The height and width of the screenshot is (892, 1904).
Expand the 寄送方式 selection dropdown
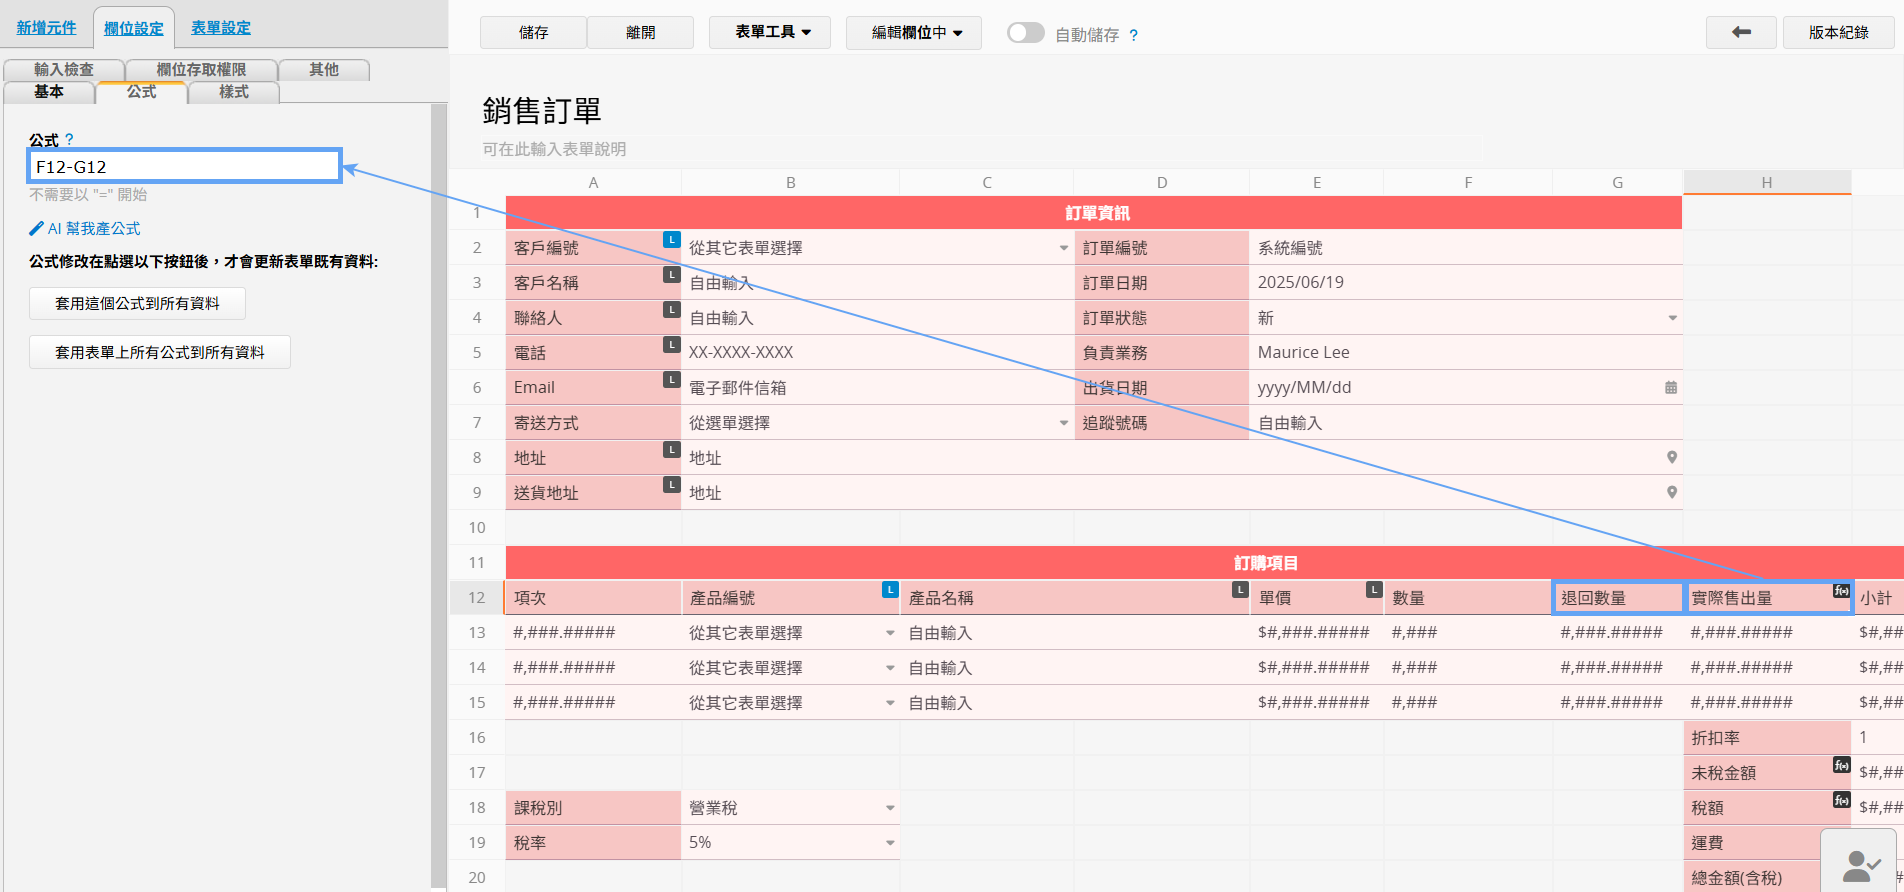[x=1063, y=423]
